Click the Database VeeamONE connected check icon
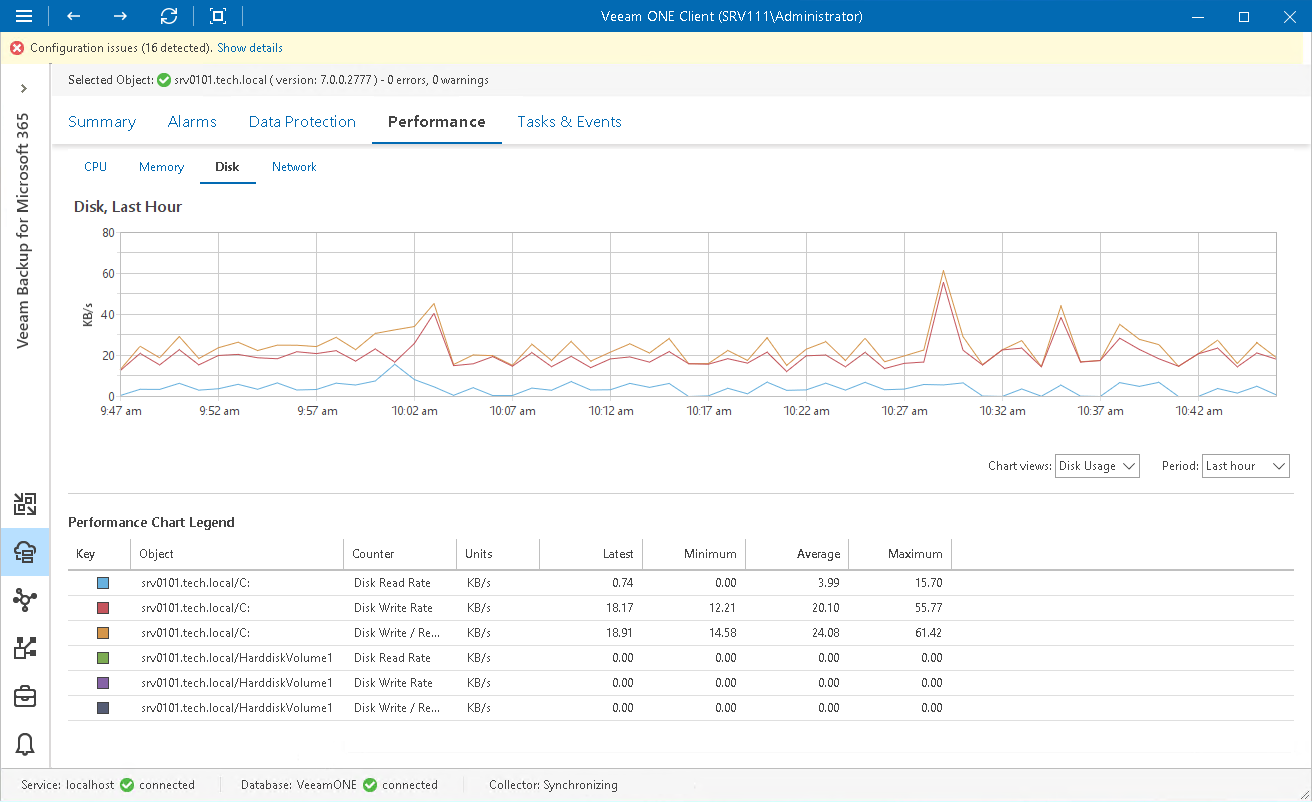 (370, 785)
